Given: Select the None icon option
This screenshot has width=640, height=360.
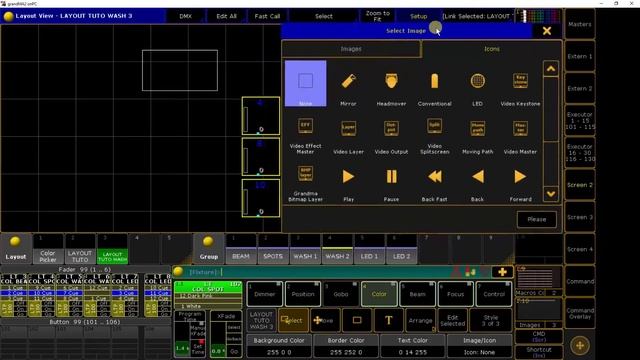Looking at the screenshot, I should pos(305,84).
